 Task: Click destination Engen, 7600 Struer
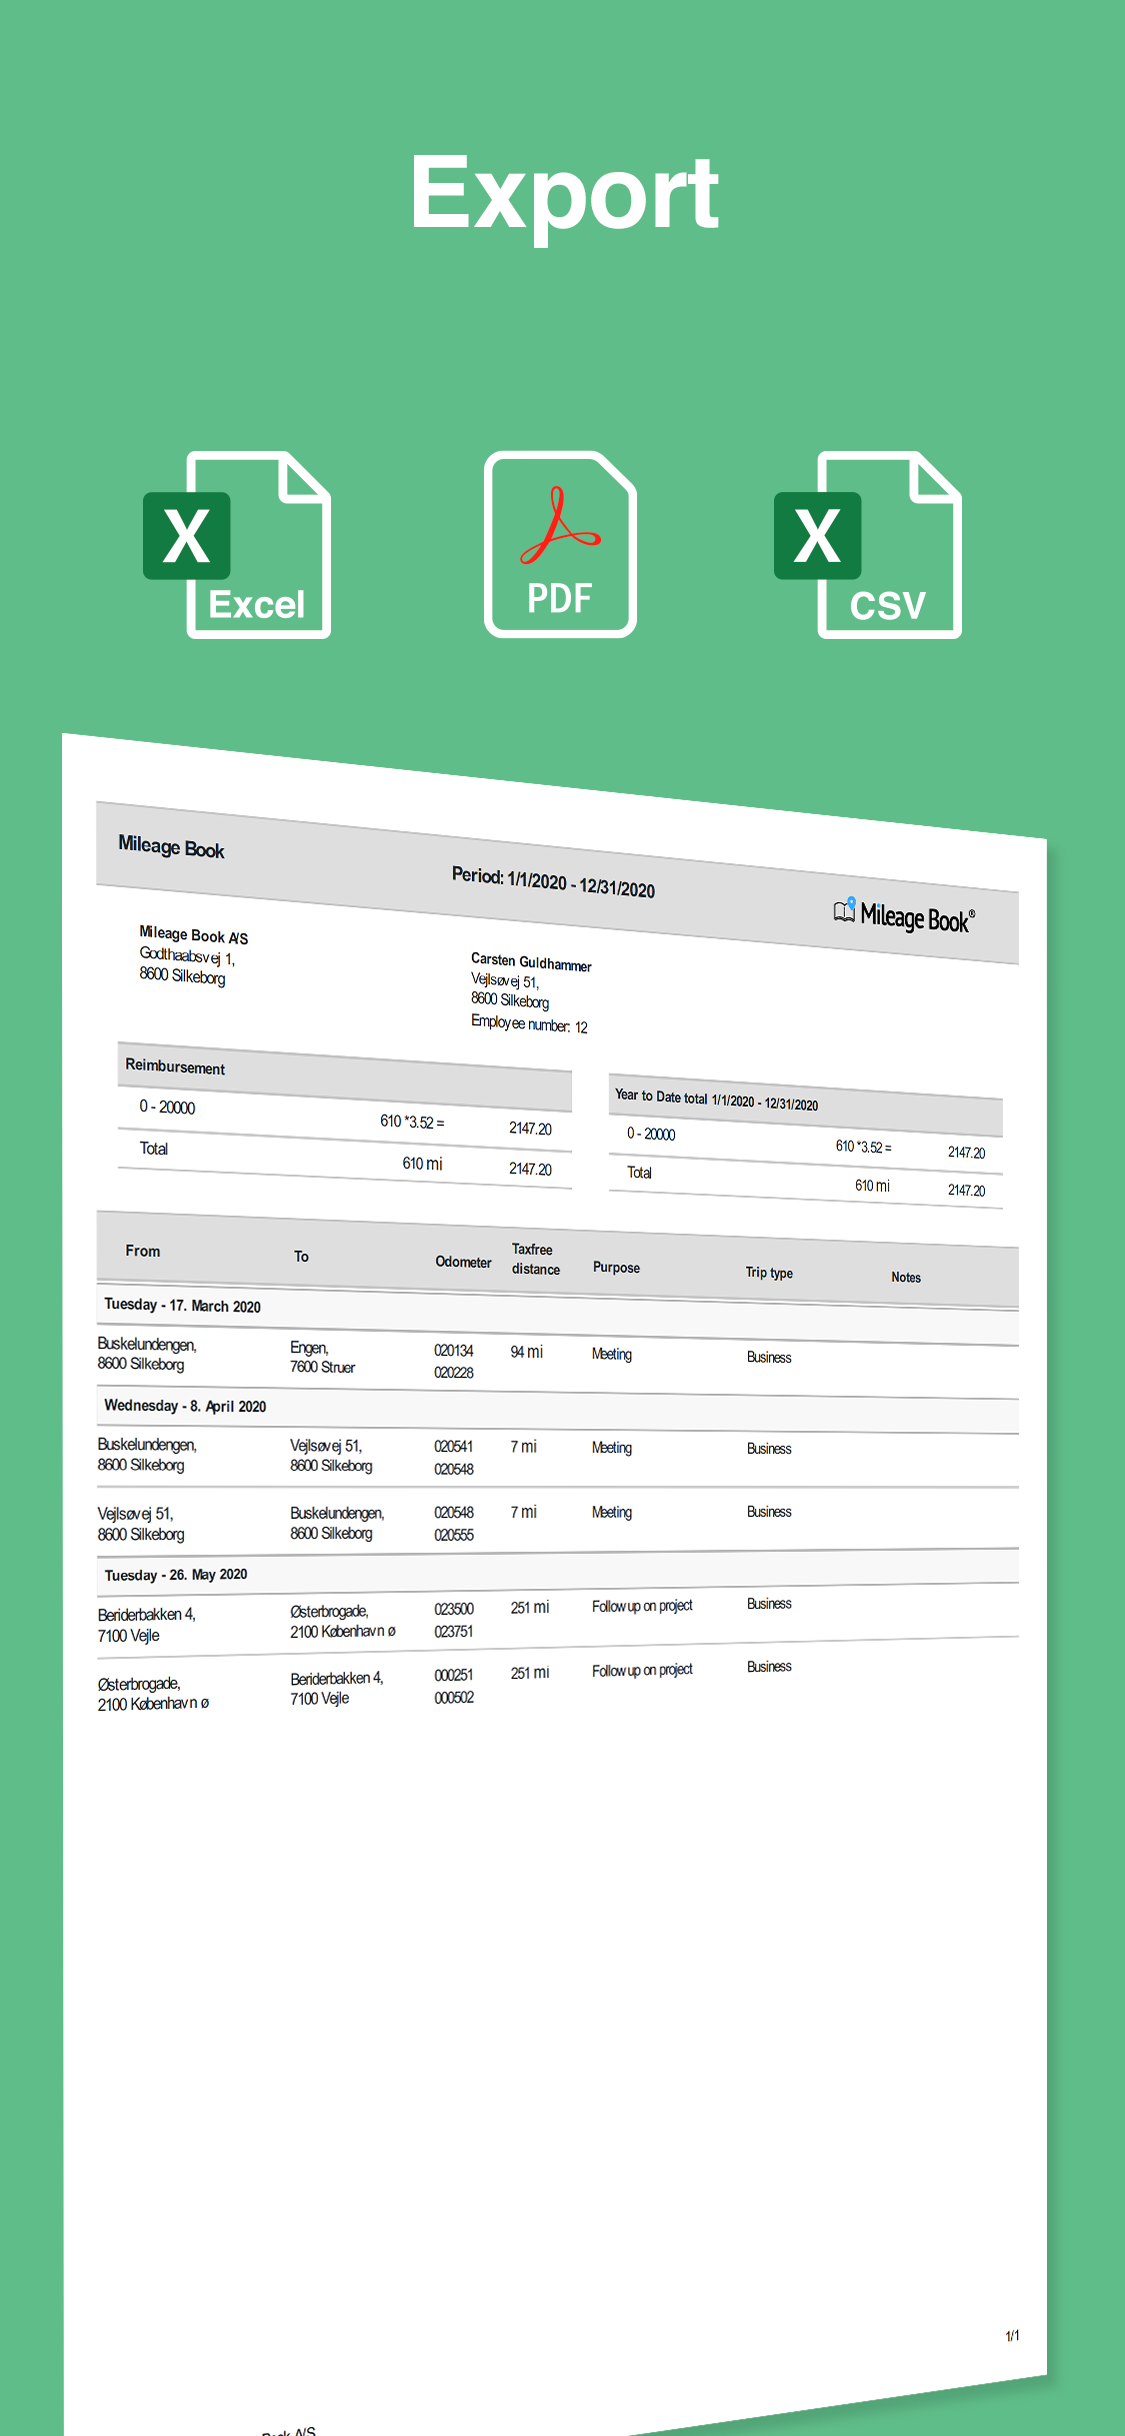[x=323, y=1357]
